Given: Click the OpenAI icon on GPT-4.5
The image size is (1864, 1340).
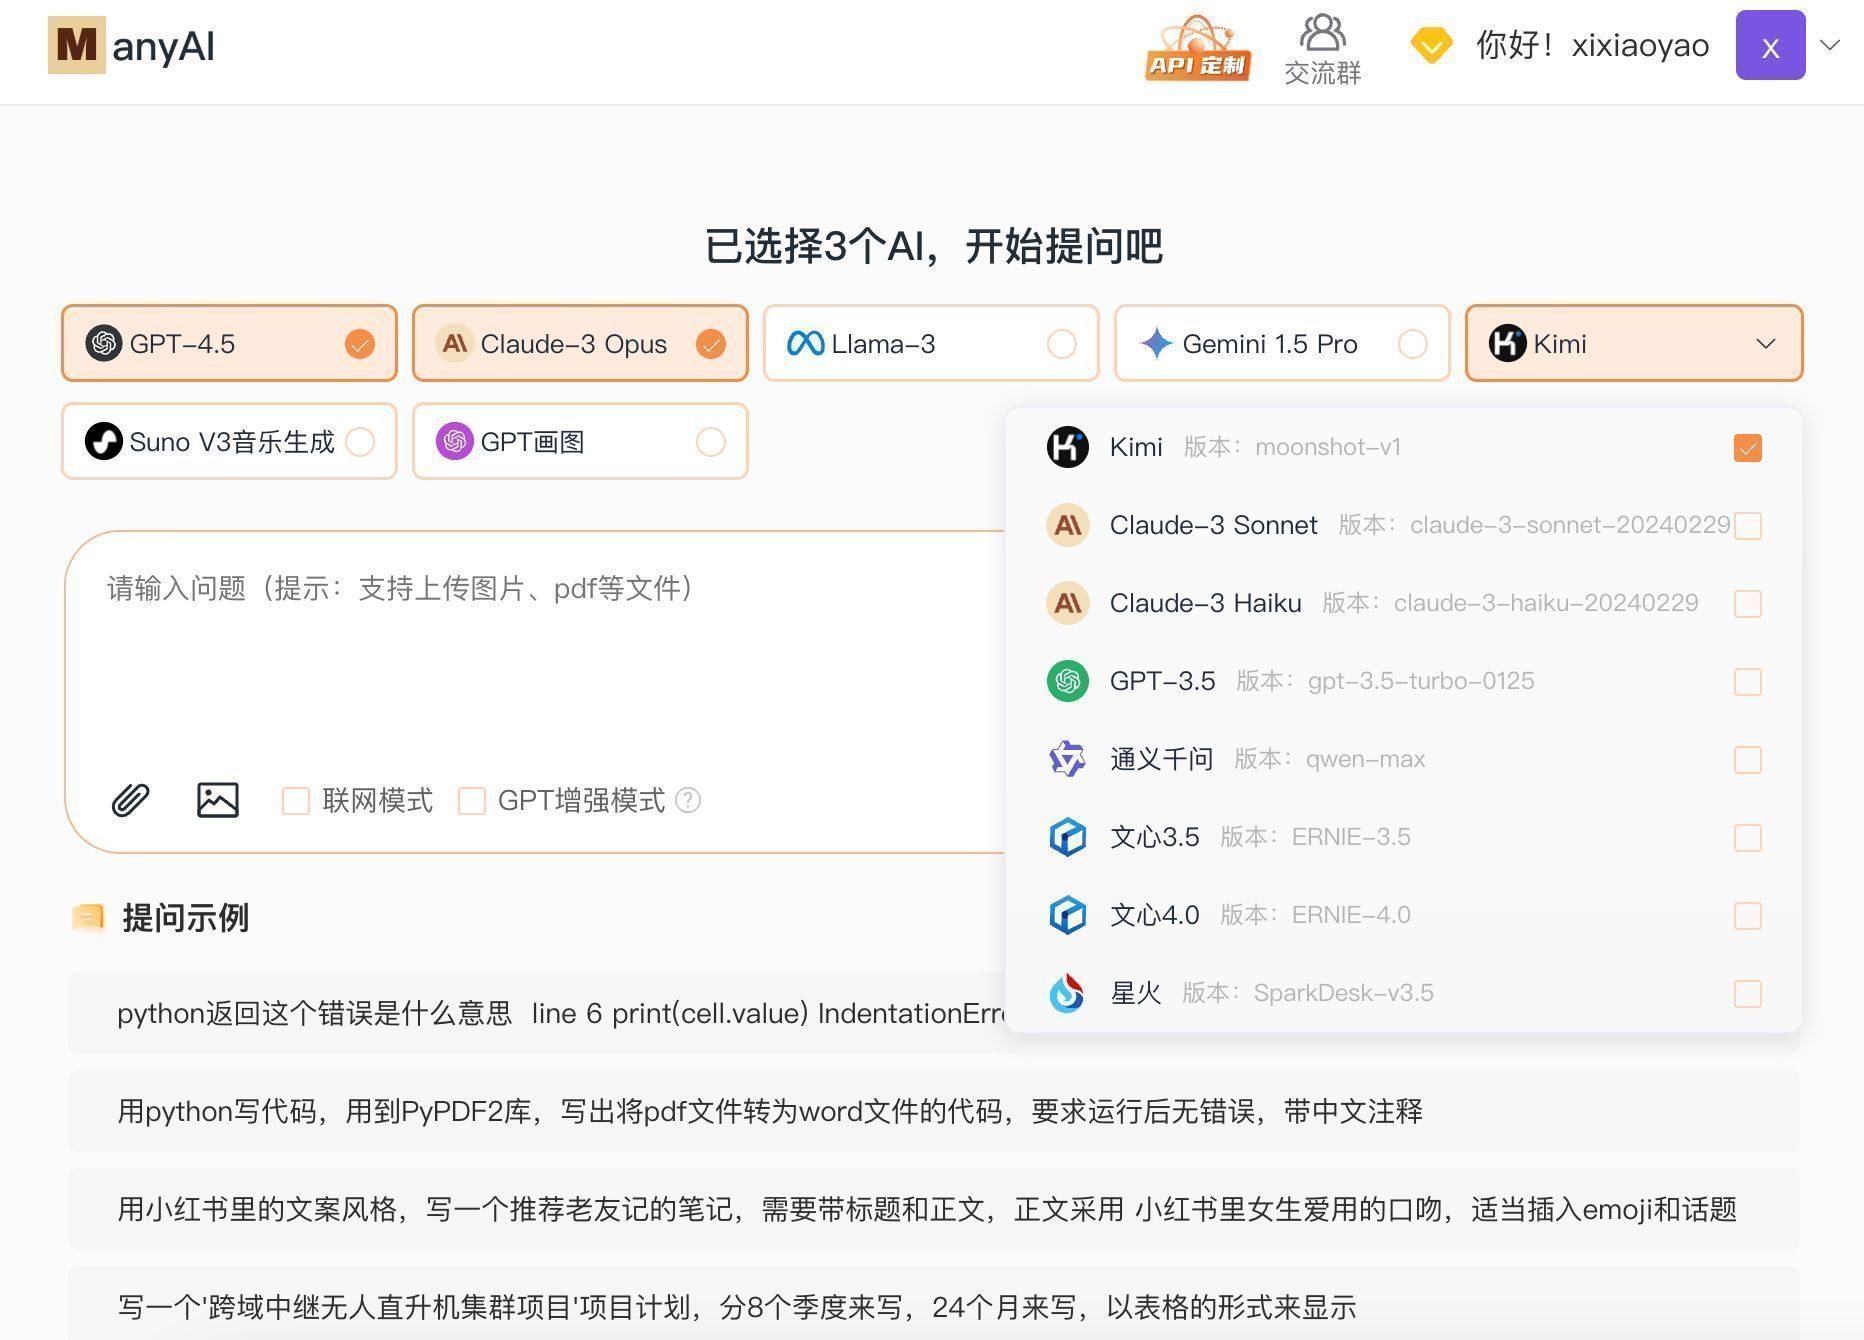Looking at the screenshot, I should click(104, 344).
